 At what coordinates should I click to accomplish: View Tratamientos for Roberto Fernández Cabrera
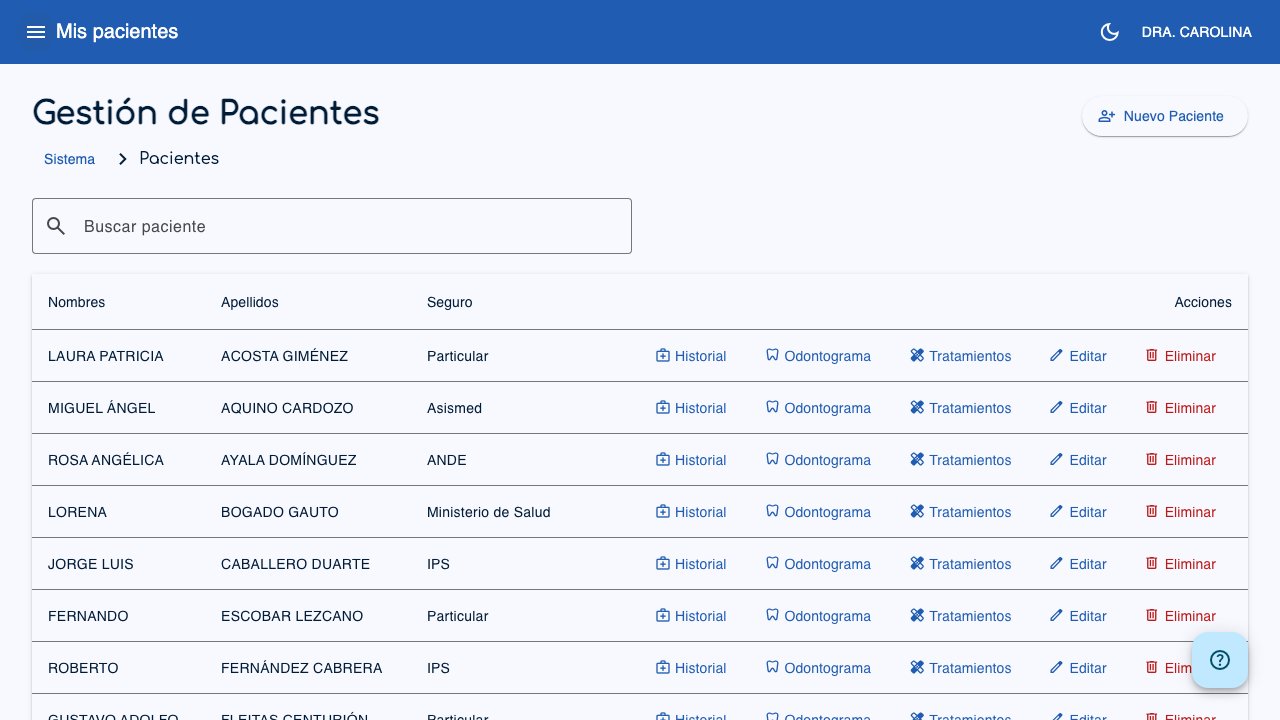pos(961,668)
